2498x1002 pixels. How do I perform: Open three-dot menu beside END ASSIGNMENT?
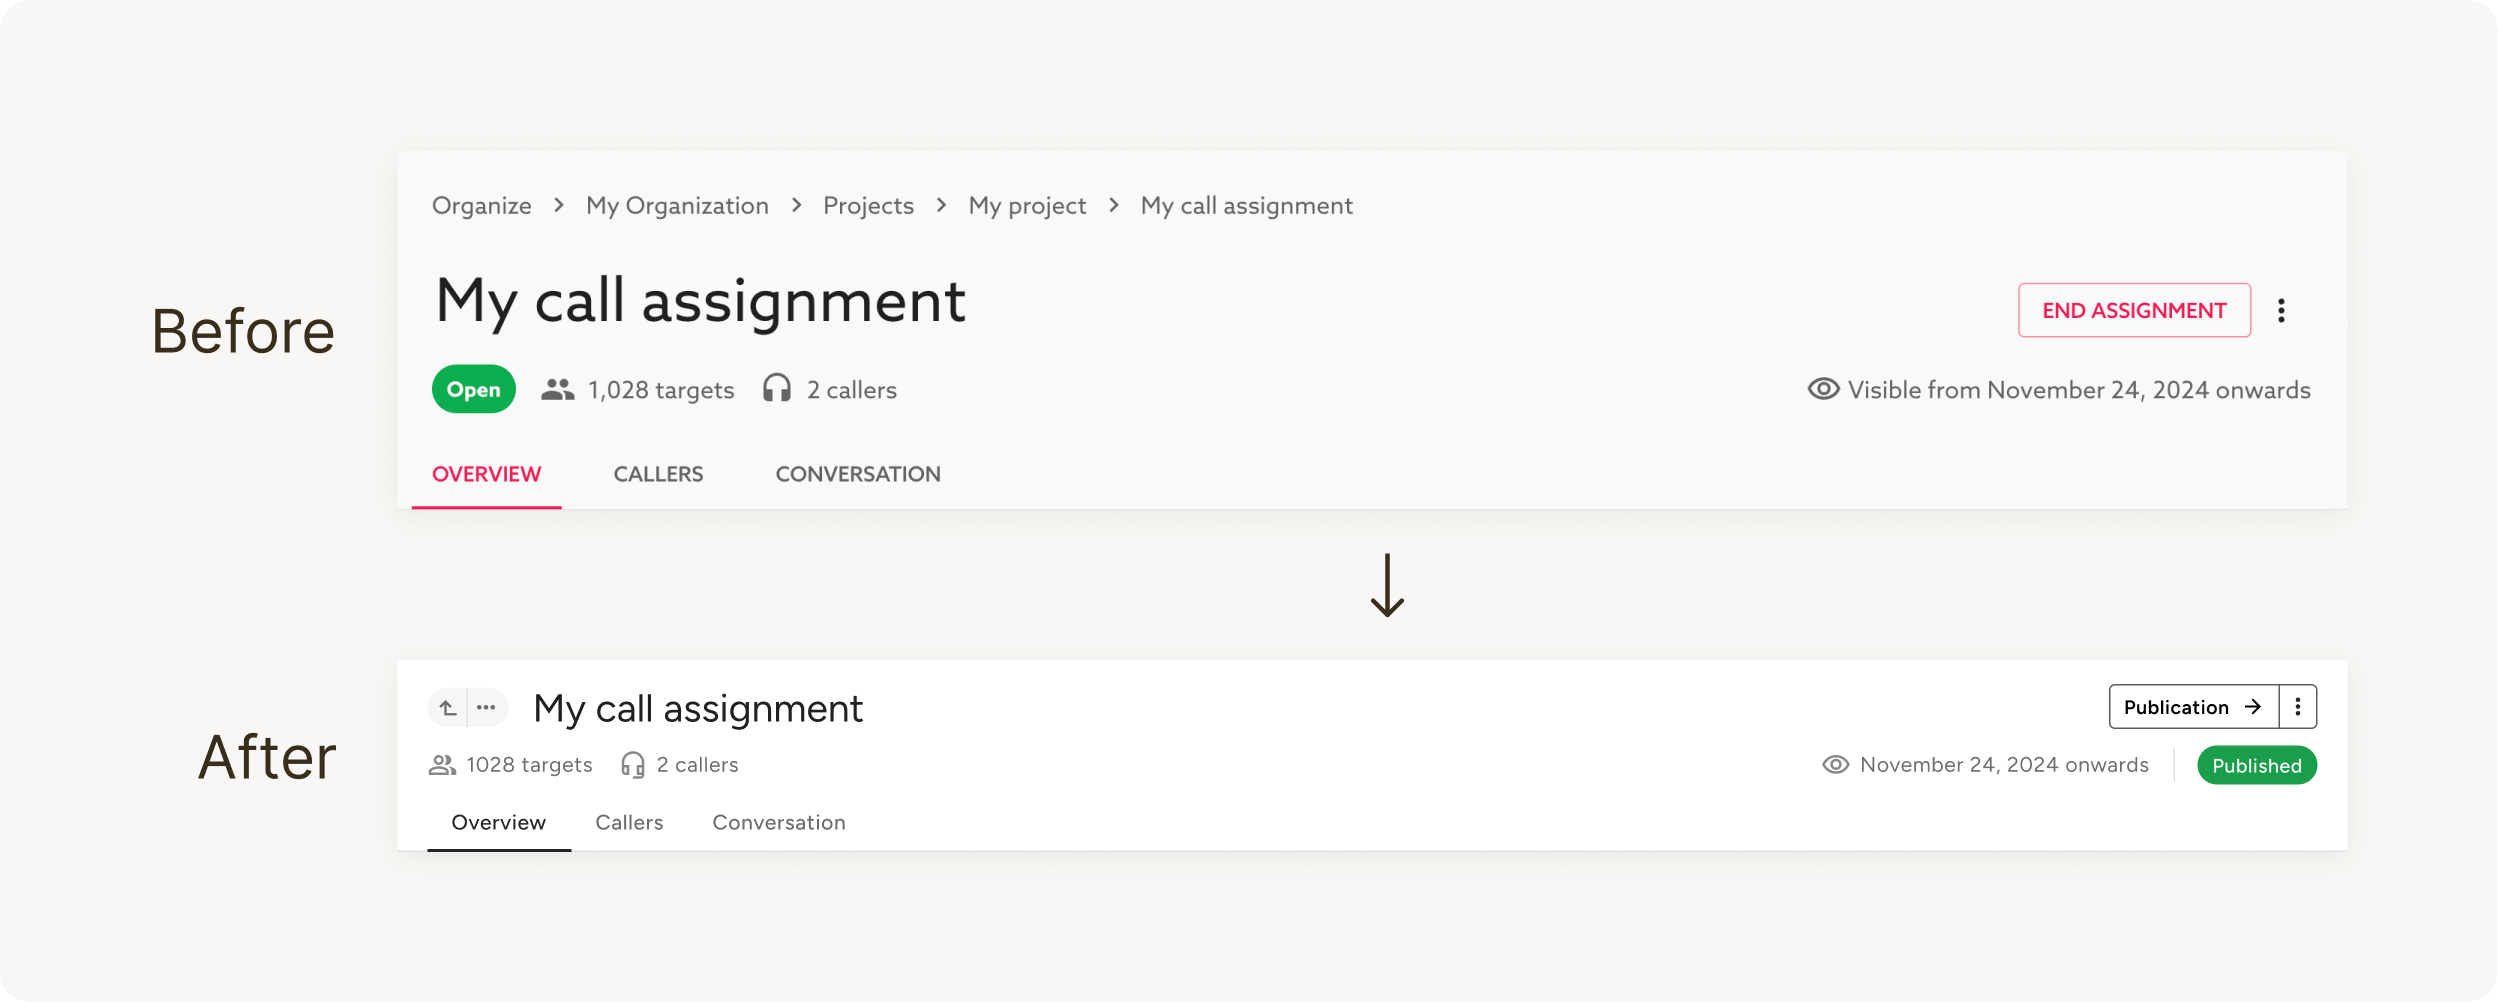[2281, 310]
